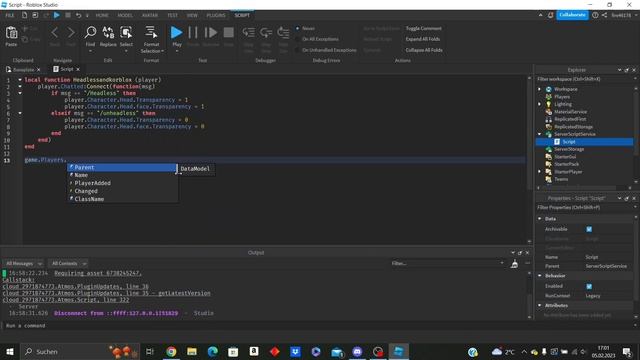This screenshot has height=360, width=640.
Task: Select ReplicatedStorage in the Explorer
Action: coord(573,127)
